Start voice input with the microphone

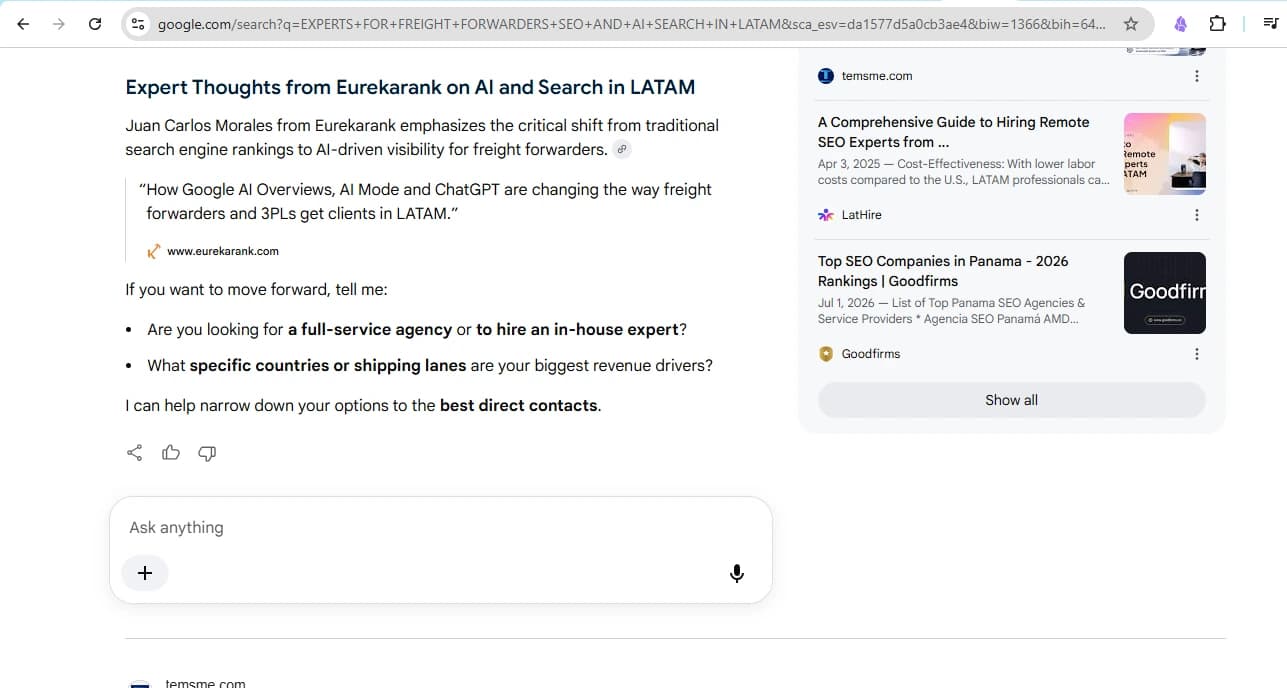point(737,573)
